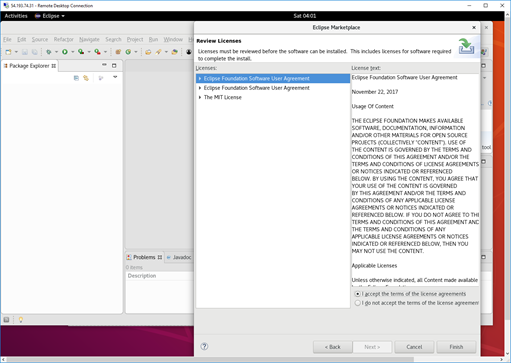This screenshot has height=363, width=511.
Task: Open the Eclipse app menu in top bar
Action: pos(50,16)
